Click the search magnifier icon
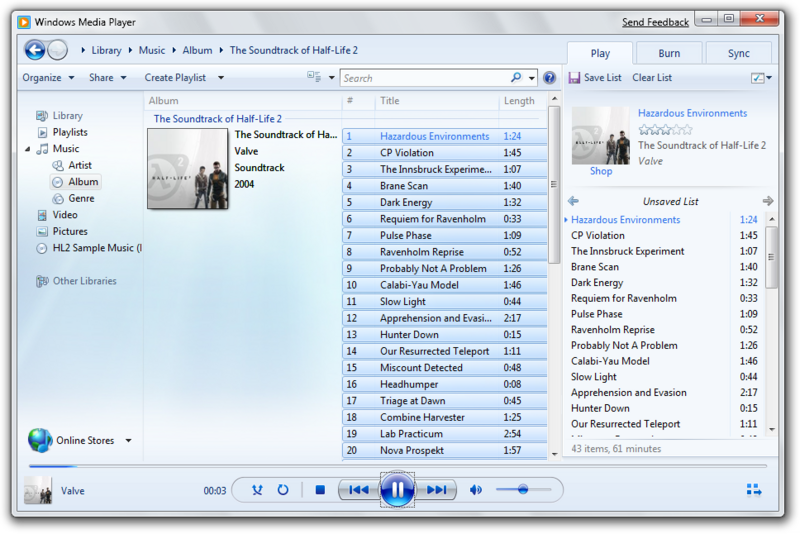 516,78
